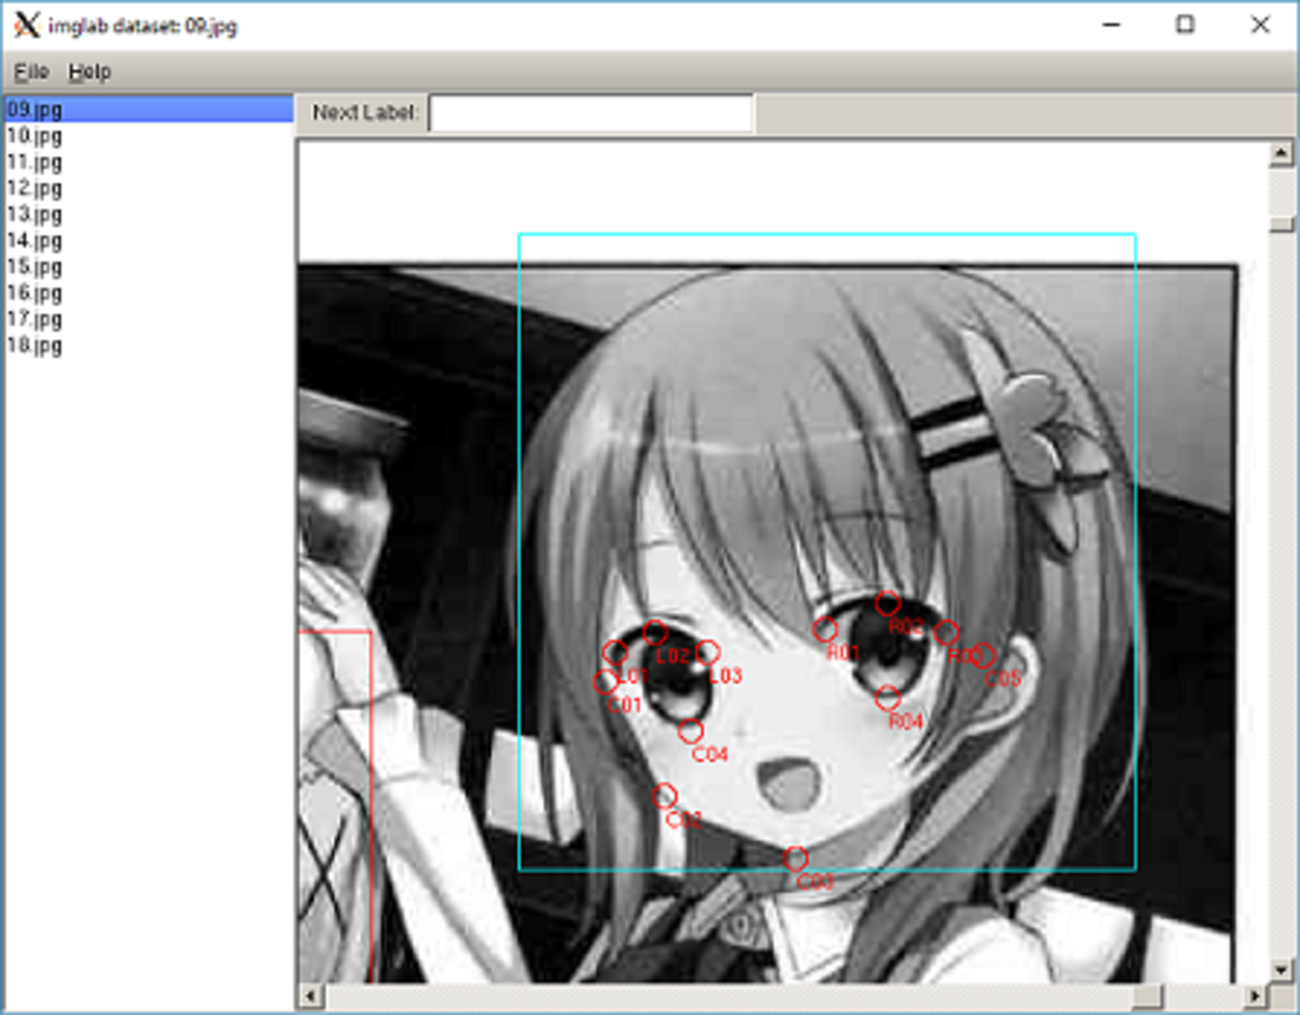The image size is (1300, 1015).
Task: Select the R01 landmark point
Action: click(824, 630)
